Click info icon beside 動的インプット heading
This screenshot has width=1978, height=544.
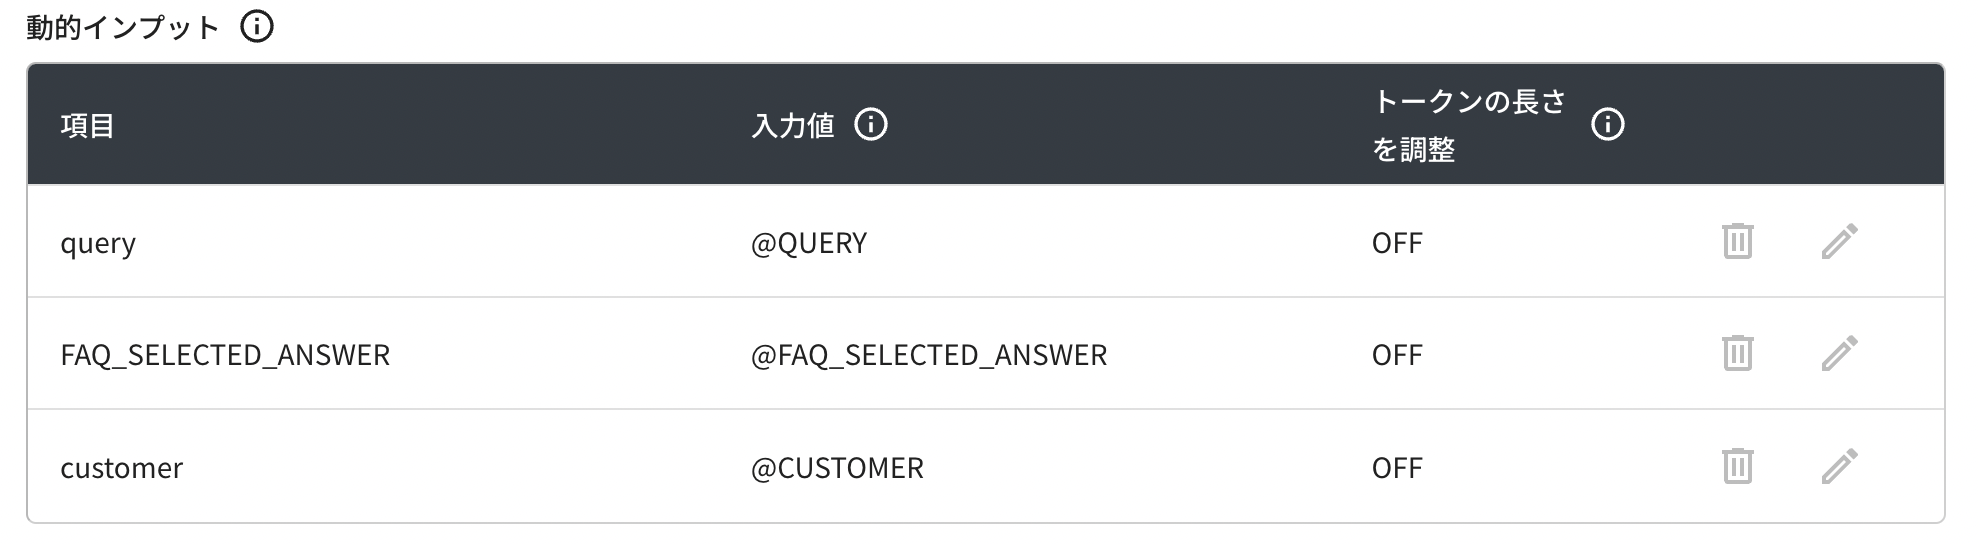[x=257, y=27]
